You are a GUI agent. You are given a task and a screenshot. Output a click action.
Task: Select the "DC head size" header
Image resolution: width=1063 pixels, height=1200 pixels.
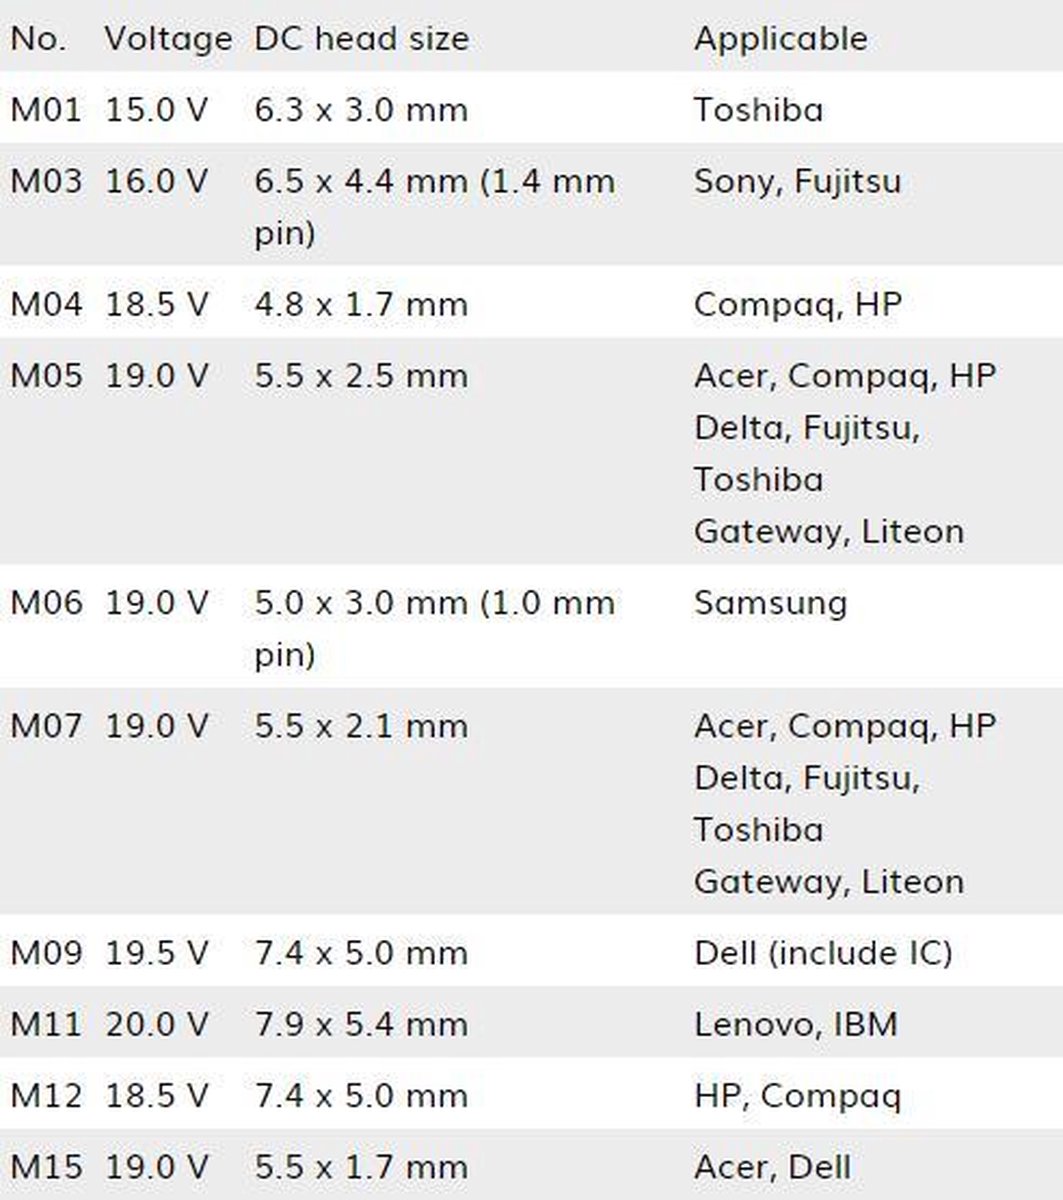tap(361, 39)
